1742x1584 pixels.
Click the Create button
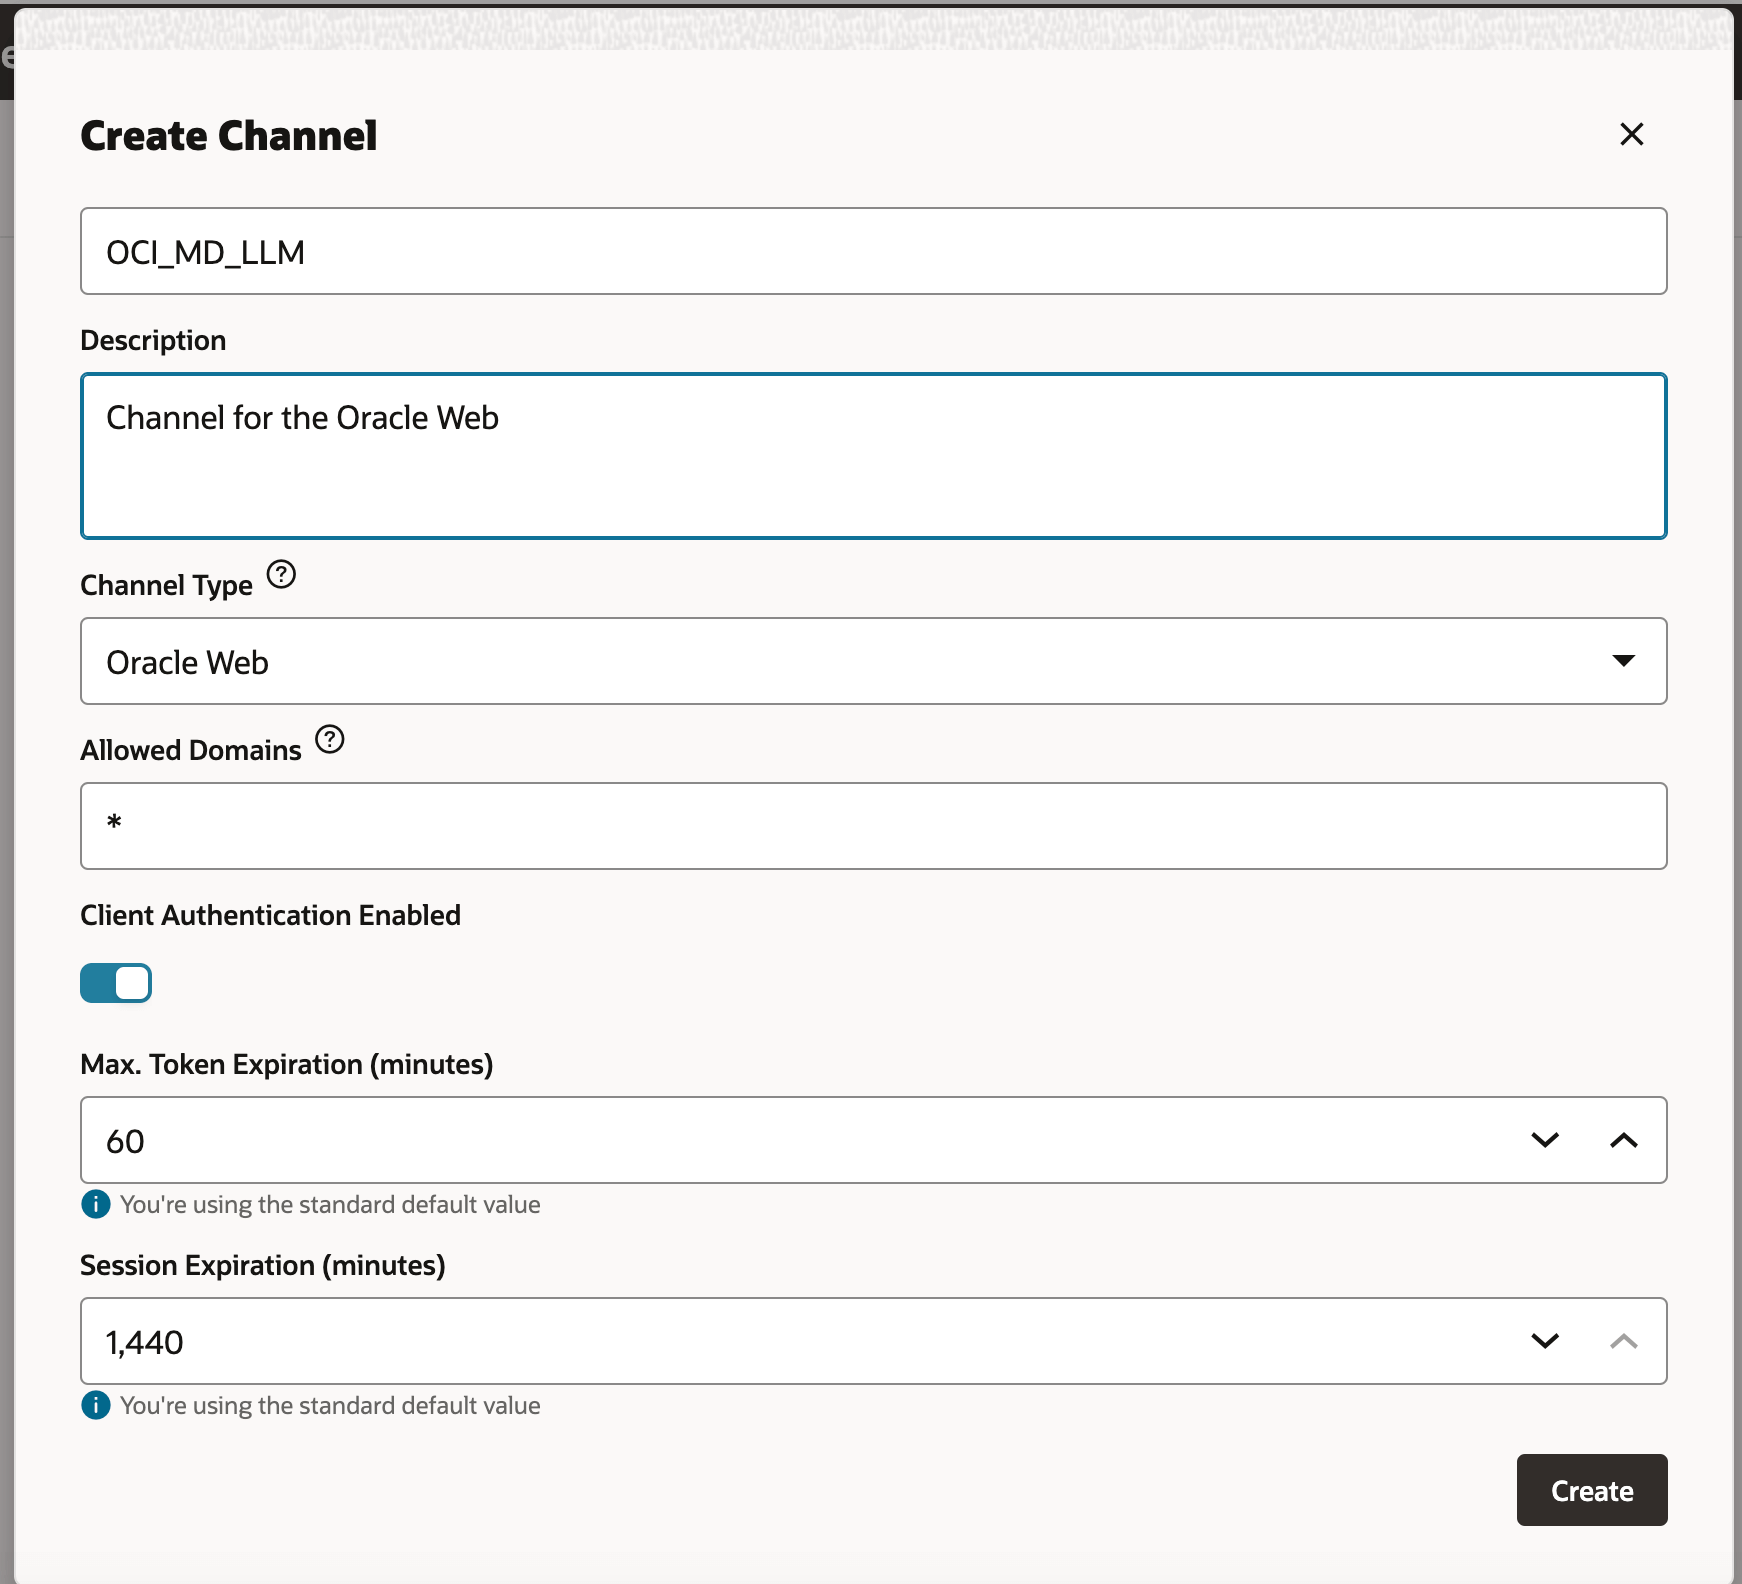click(x=1592, y=1490)
